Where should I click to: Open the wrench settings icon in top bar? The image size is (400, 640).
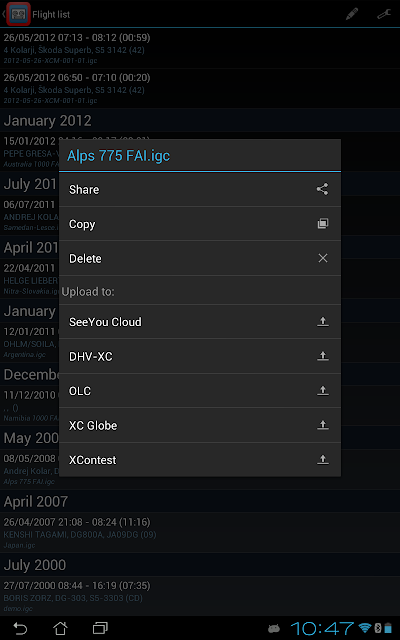click(x=384, y=14)
